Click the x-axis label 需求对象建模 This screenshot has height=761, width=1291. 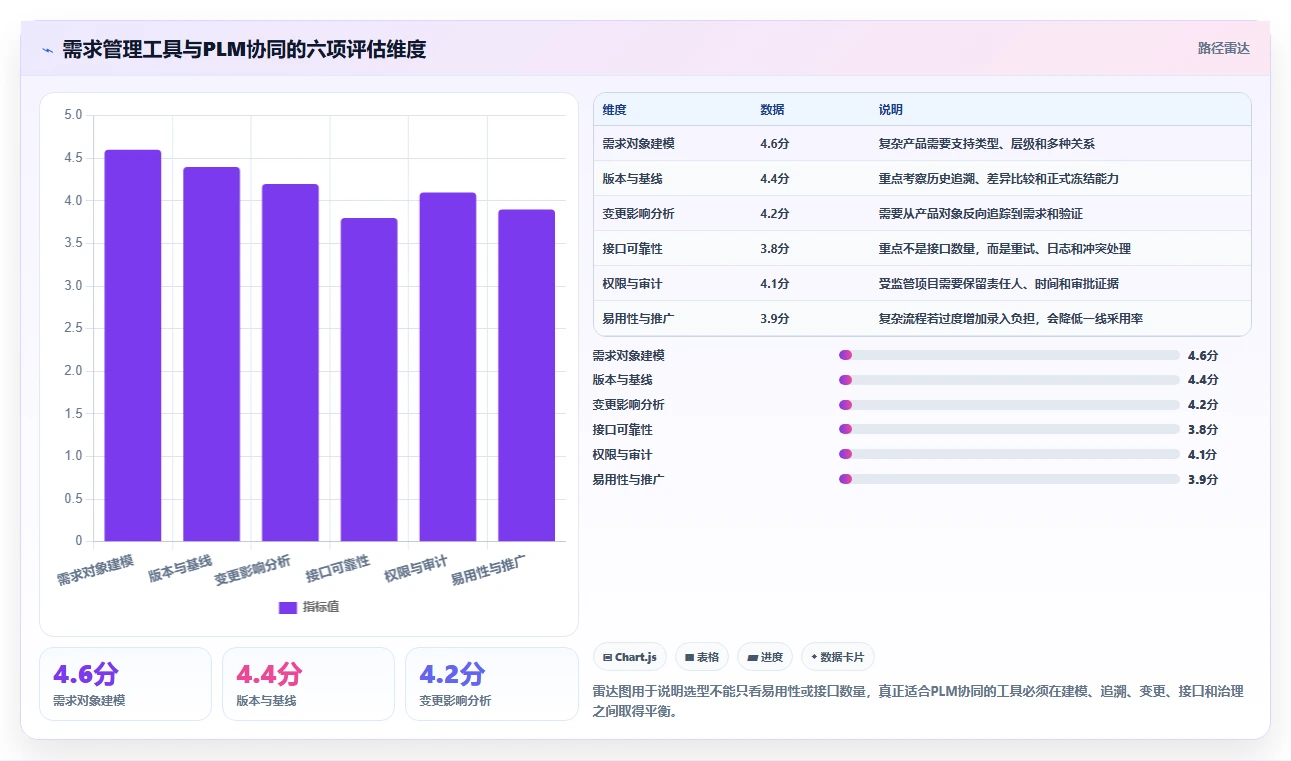96,568
